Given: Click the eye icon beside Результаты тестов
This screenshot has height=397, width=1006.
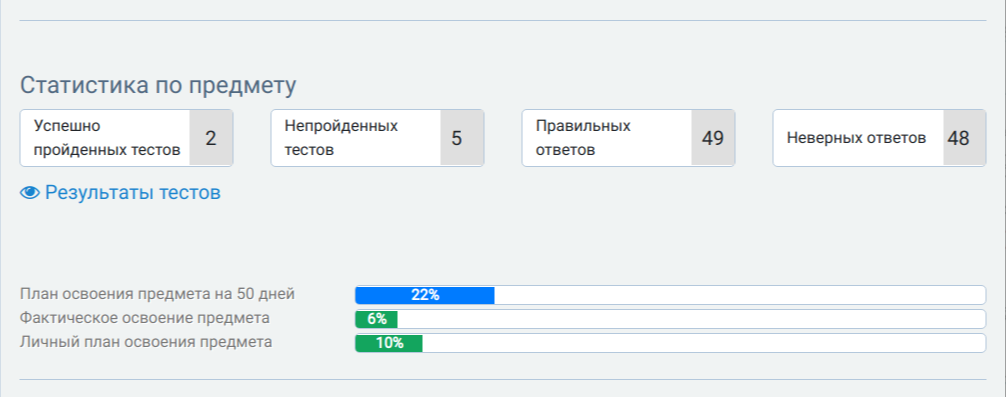Looking at the screenshot, I should (x=30, y=192).
